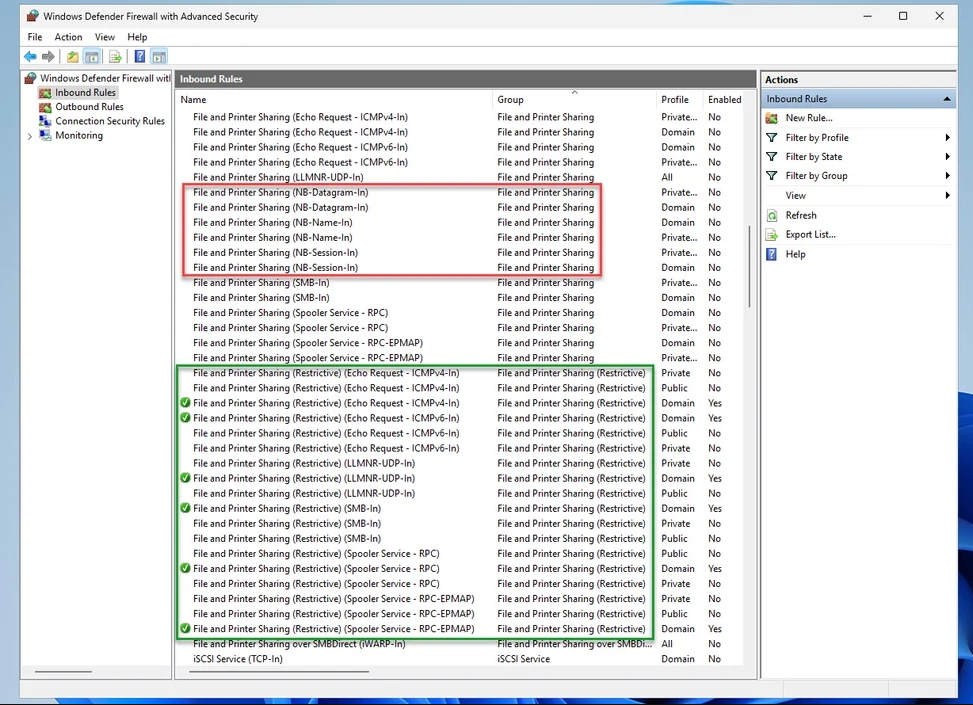This screenshot has width=973, height=705.
Task: Click the Refresh icon in Actions pane
Action: click(x=771, y=215)
